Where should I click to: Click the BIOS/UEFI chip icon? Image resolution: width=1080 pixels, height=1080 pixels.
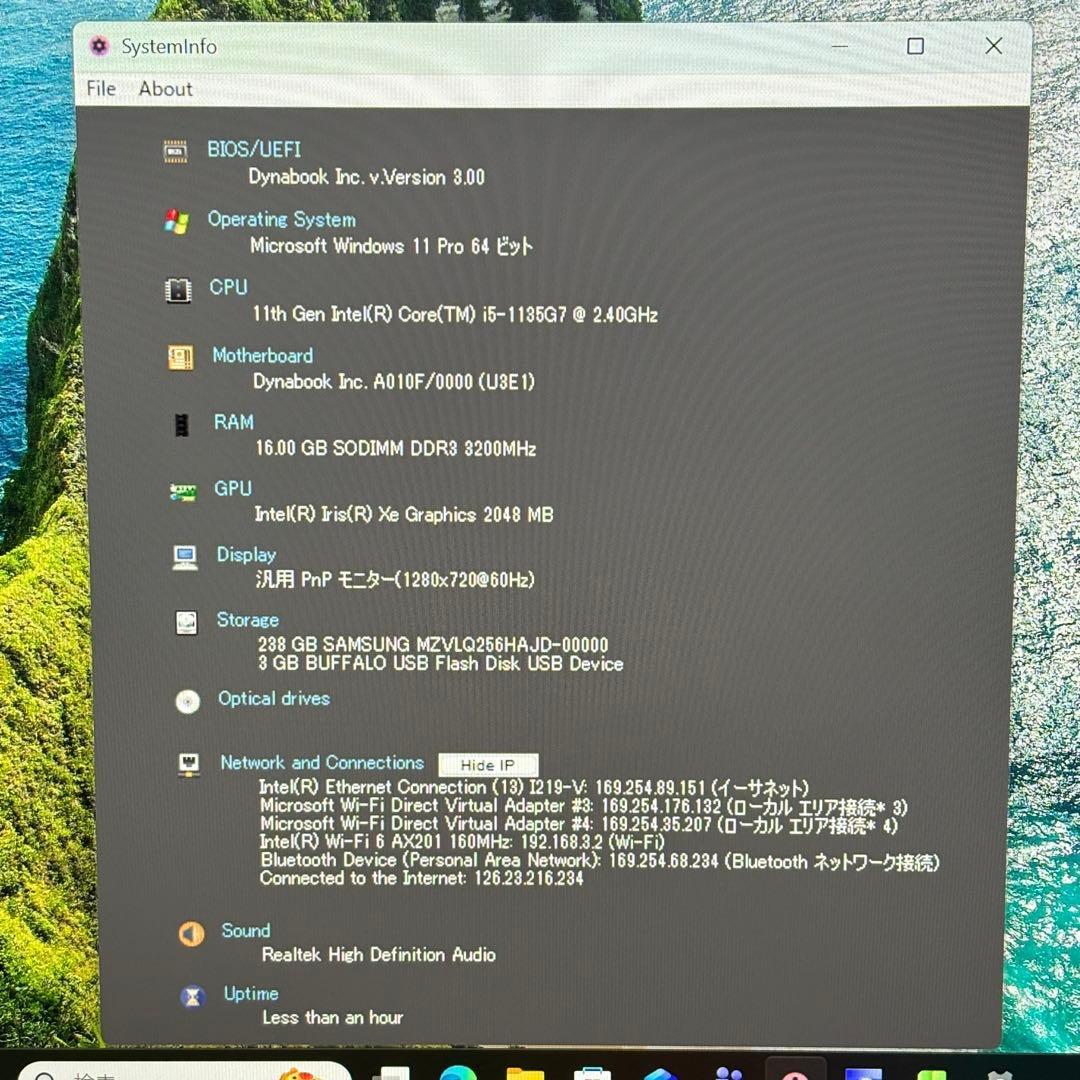175,151
